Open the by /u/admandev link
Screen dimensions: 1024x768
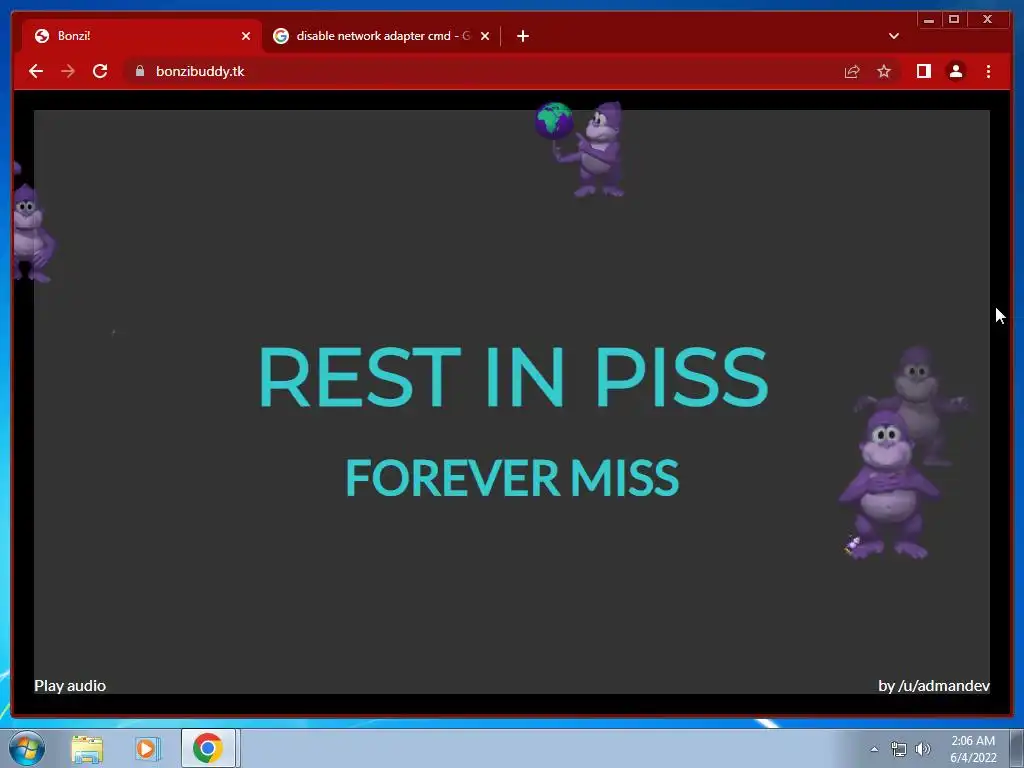coord(934,686)
